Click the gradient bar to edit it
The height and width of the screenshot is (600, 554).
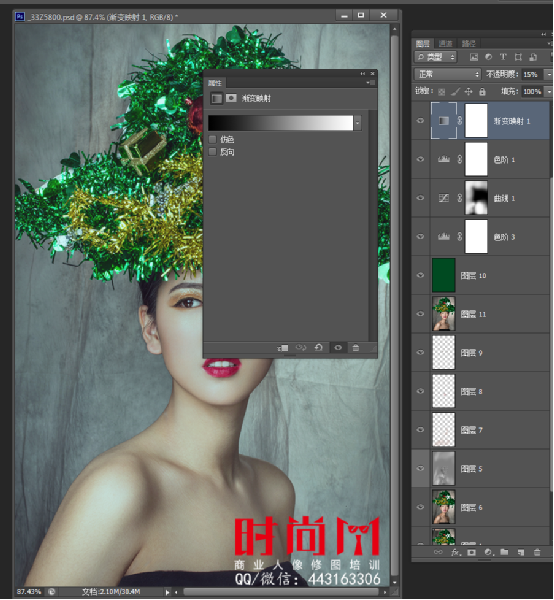click(280, 123)
